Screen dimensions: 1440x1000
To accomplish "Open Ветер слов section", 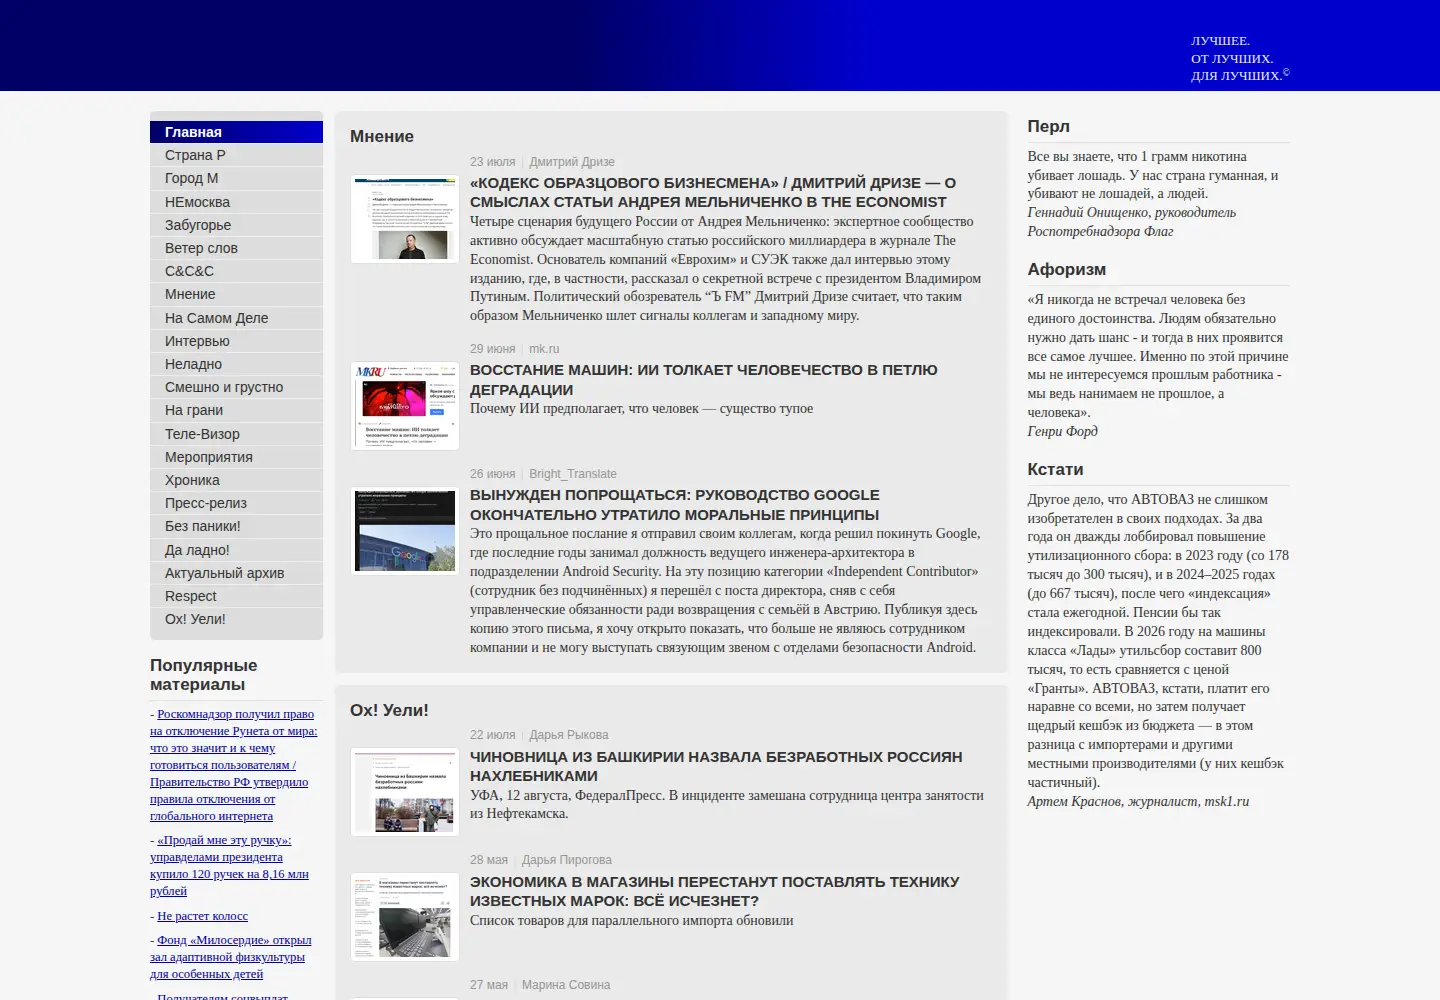I will pos(236,248).
